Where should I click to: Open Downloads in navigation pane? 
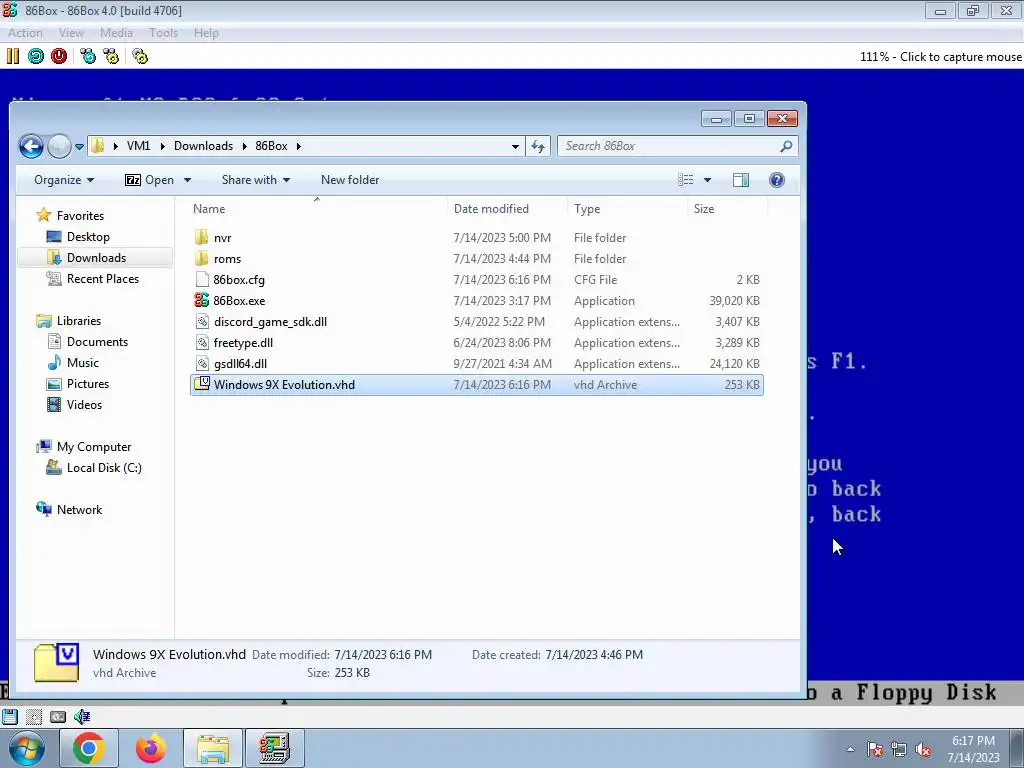click(96, 257)
